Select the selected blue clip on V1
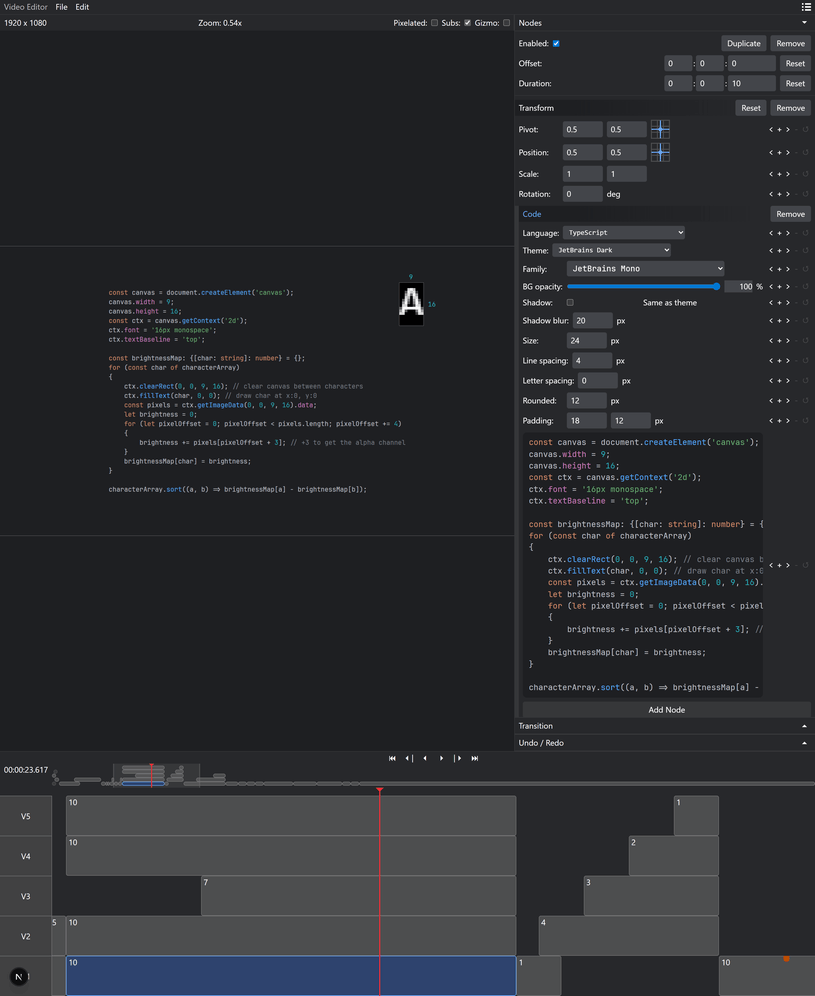The height and width of the screenshot is (996, 815). pos(291,976)
